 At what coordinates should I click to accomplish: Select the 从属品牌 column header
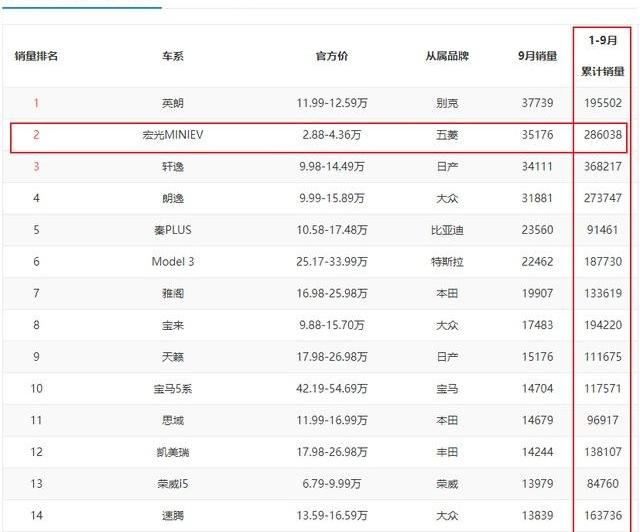(447, 56)
